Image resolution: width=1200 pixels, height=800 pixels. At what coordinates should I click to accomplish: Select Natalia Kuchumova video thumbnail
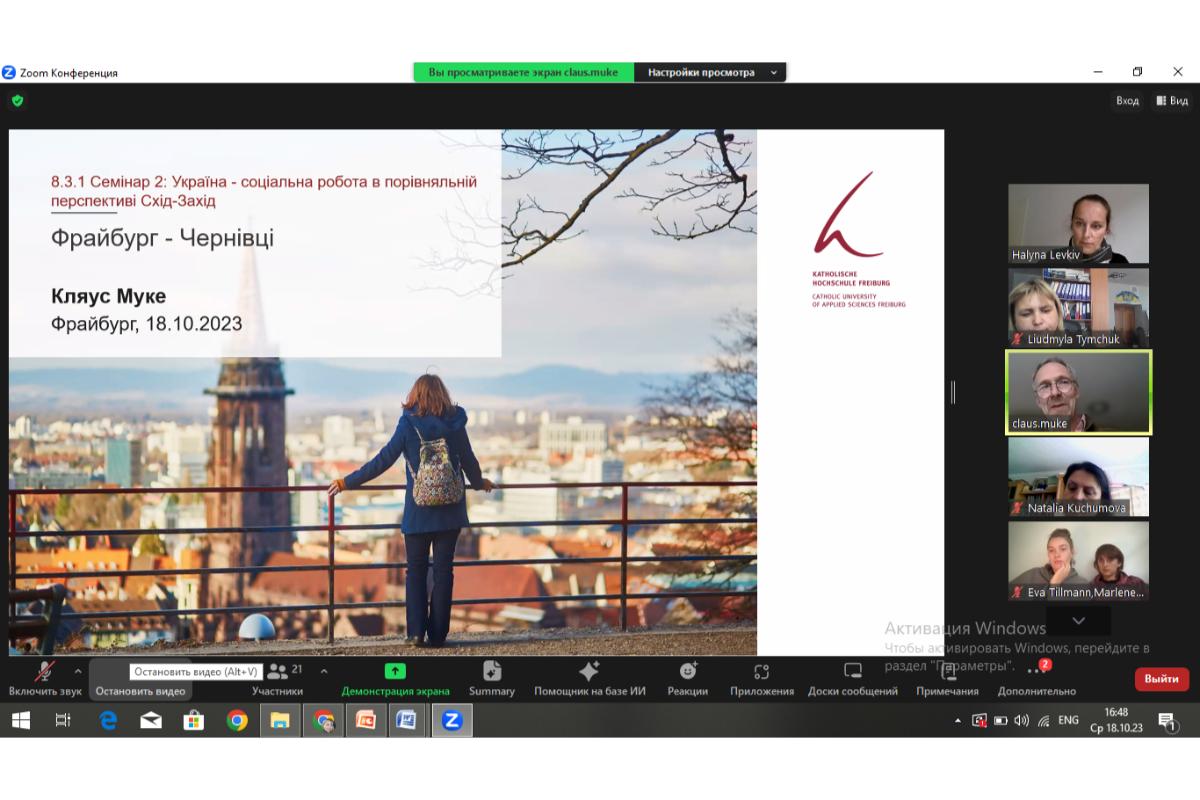1078,476
